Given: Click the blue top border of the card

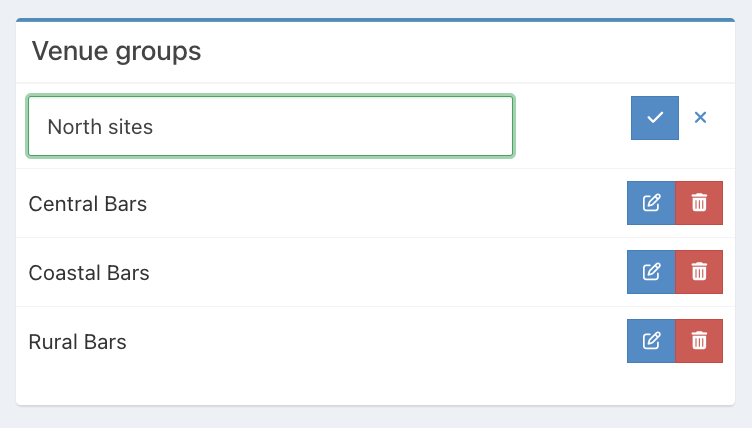Looking at the screenshot, I should (376, 20).
